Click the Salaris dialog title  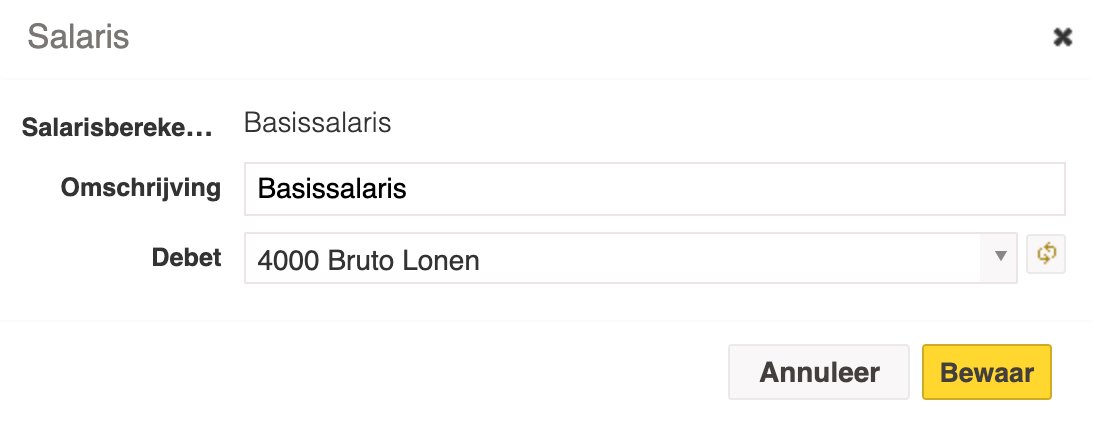tap(78, 37)
